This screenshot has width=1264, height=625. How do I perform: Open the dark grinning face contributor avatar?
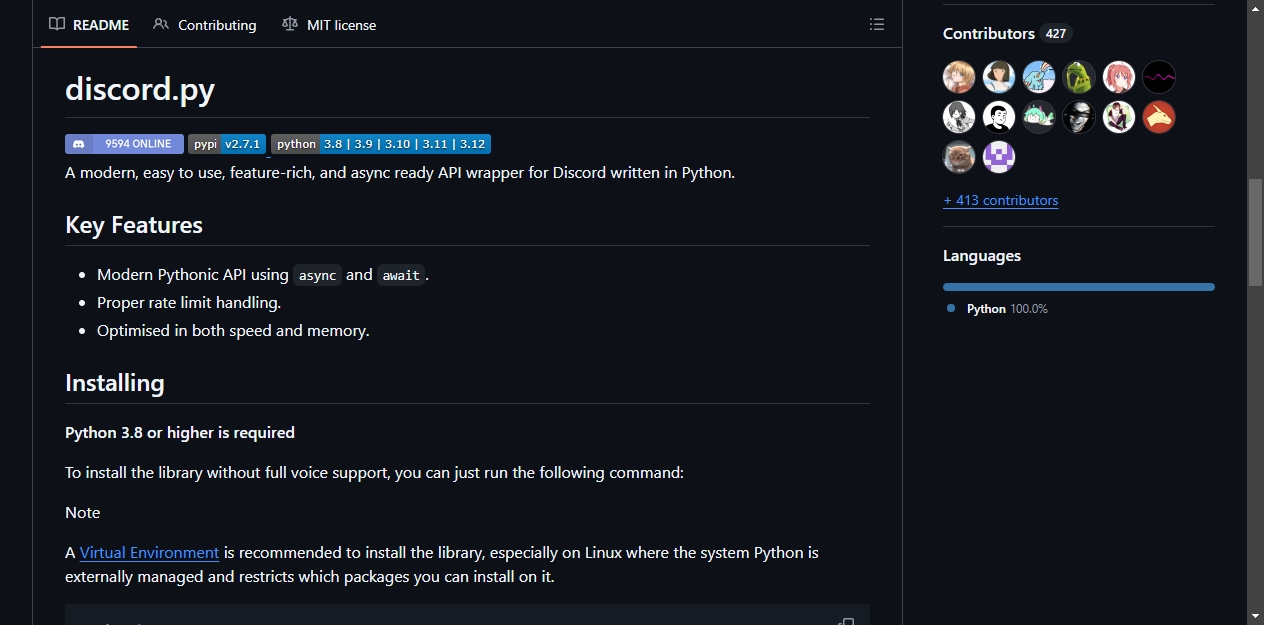click(x=1079, y=117)
